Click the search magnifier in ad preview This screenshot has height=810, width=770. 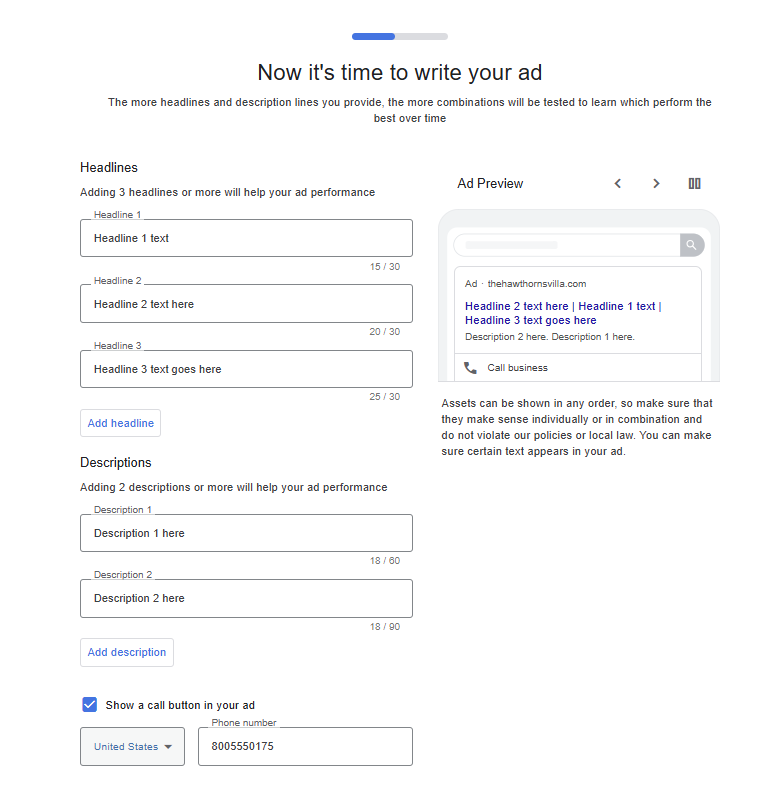click(692, 245)
